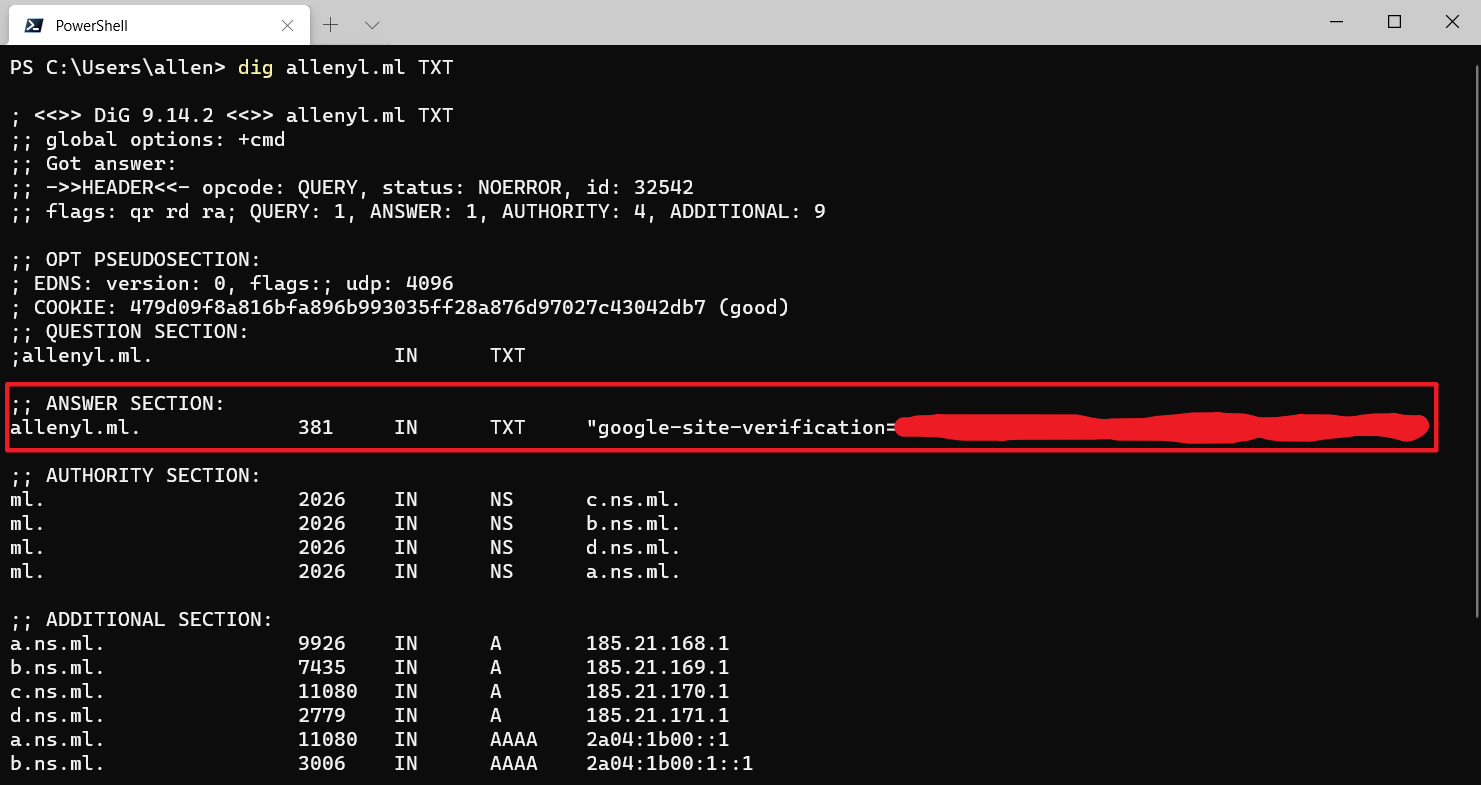Click the IPv6 address 2a04:1b00::1
The height and width of the screenshot is (785, 1481).
[657, 740]
